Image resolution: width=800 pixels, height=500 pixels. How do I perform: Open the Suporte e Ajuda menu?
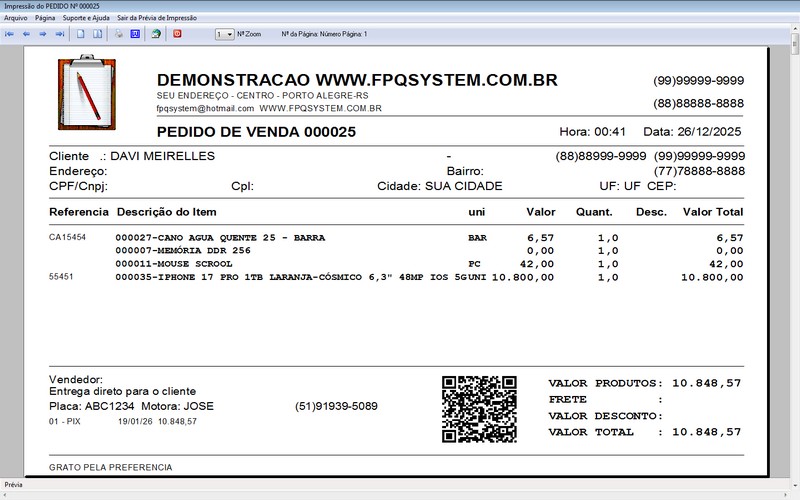(x=86, y=18)
